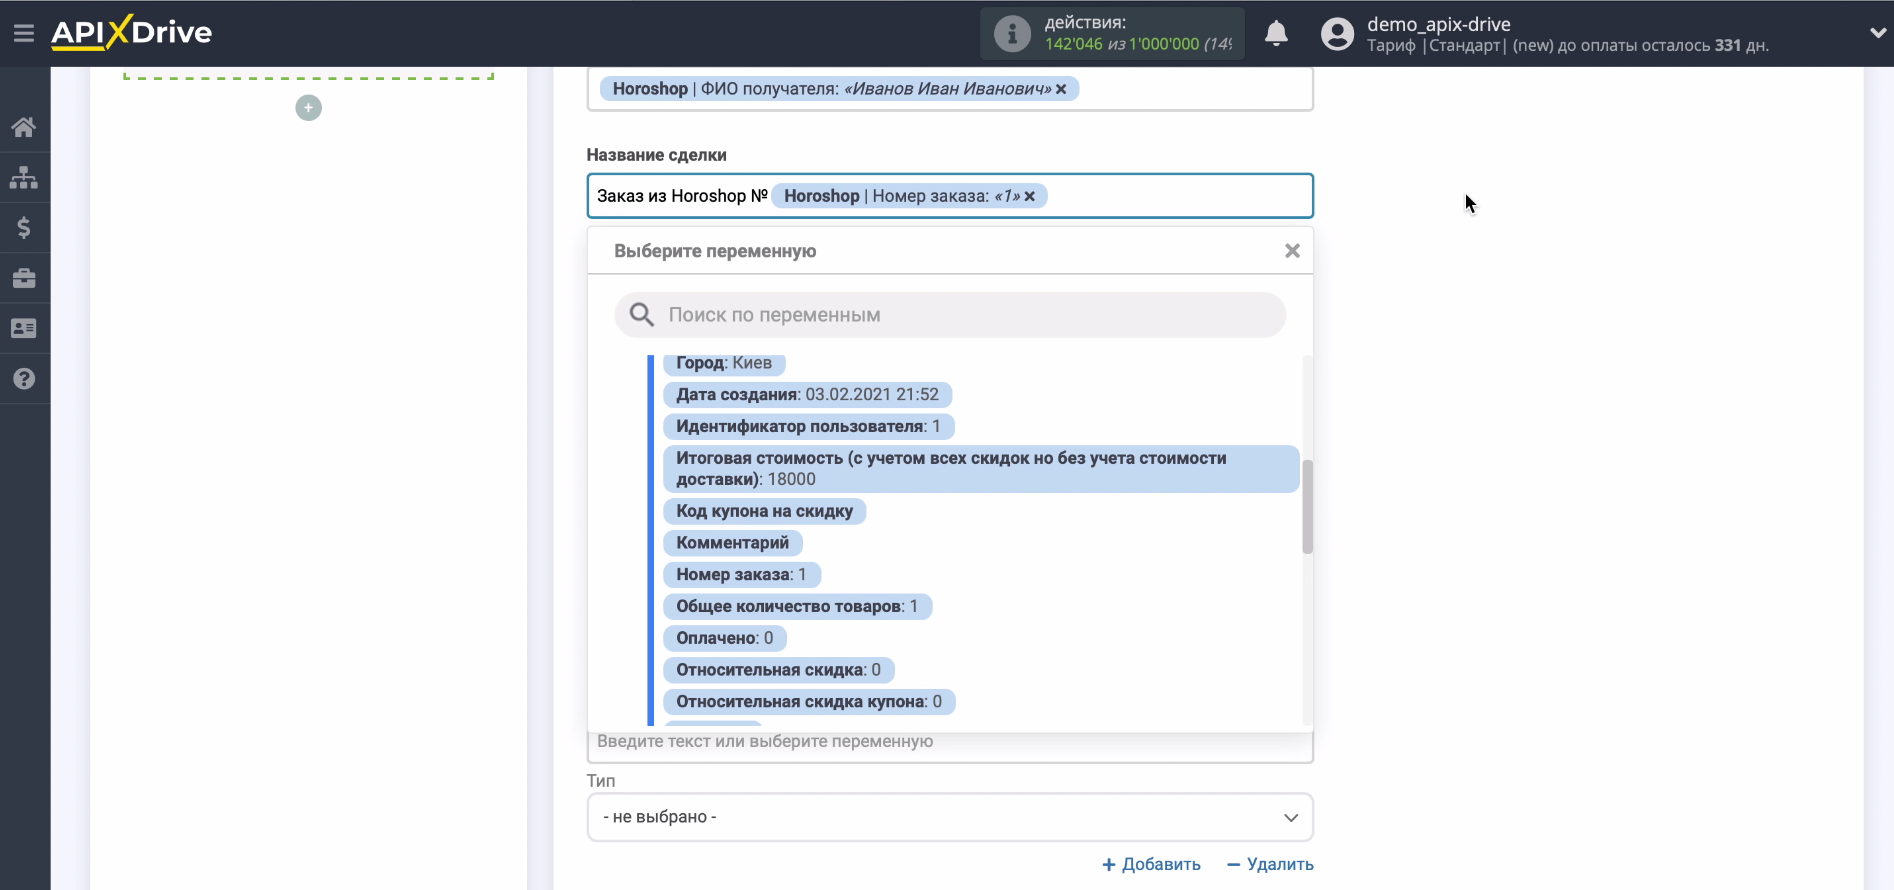Click the ФИО получателя field
The image size is (1894, 890).
(x=950, y=89)
